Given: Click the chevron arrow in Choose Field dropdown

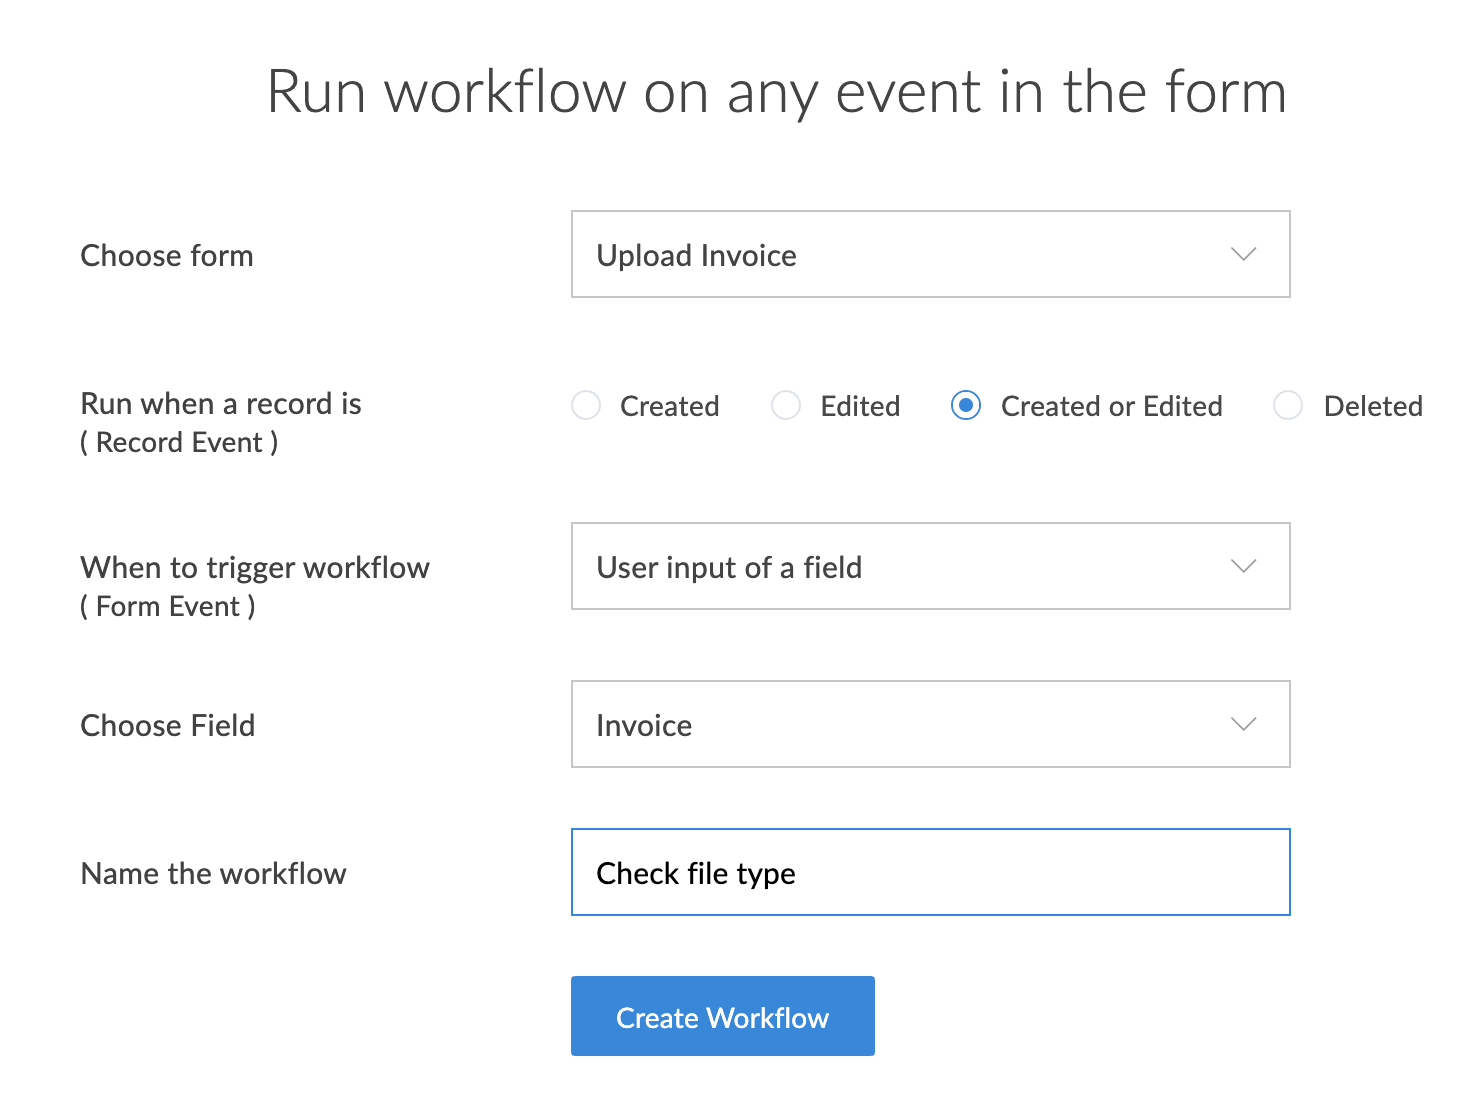Looking at the screenshot, I should coord(1243,724).
